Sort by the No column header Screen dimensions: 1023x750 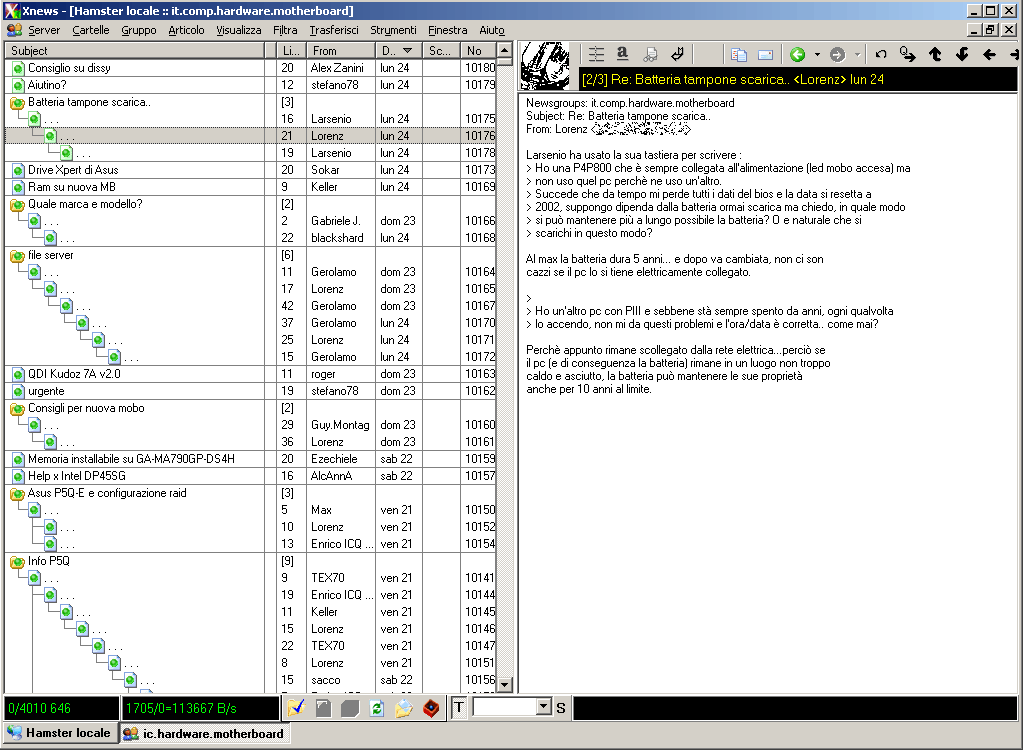pyautogui.click(x=478, y=50)
